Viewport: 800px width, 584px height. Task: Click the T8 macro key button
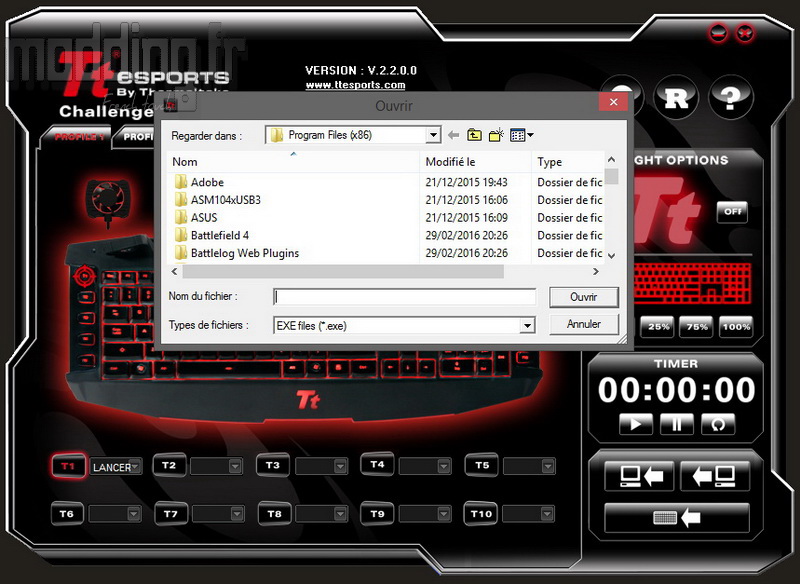pos(274,514)
